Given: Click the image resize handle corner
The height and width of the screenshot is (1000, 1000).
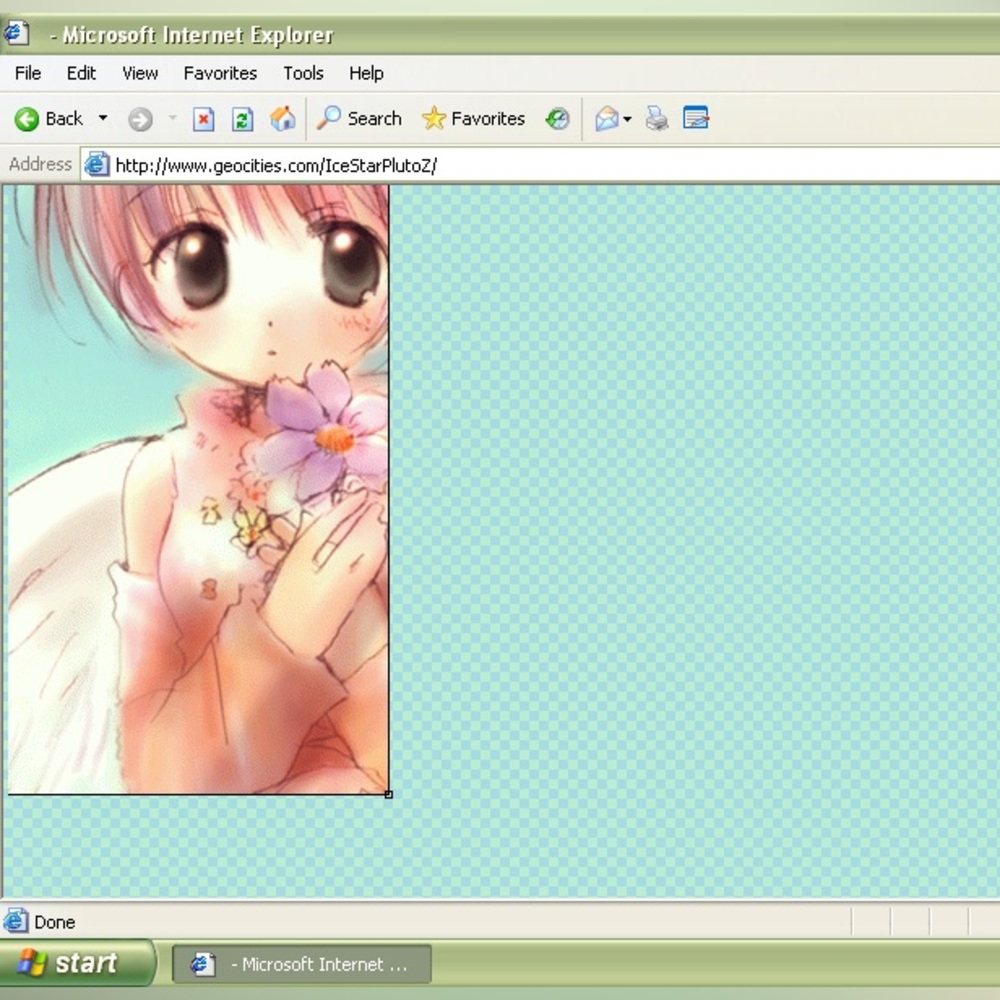Looking at the screenshot, I should (388, 795).
